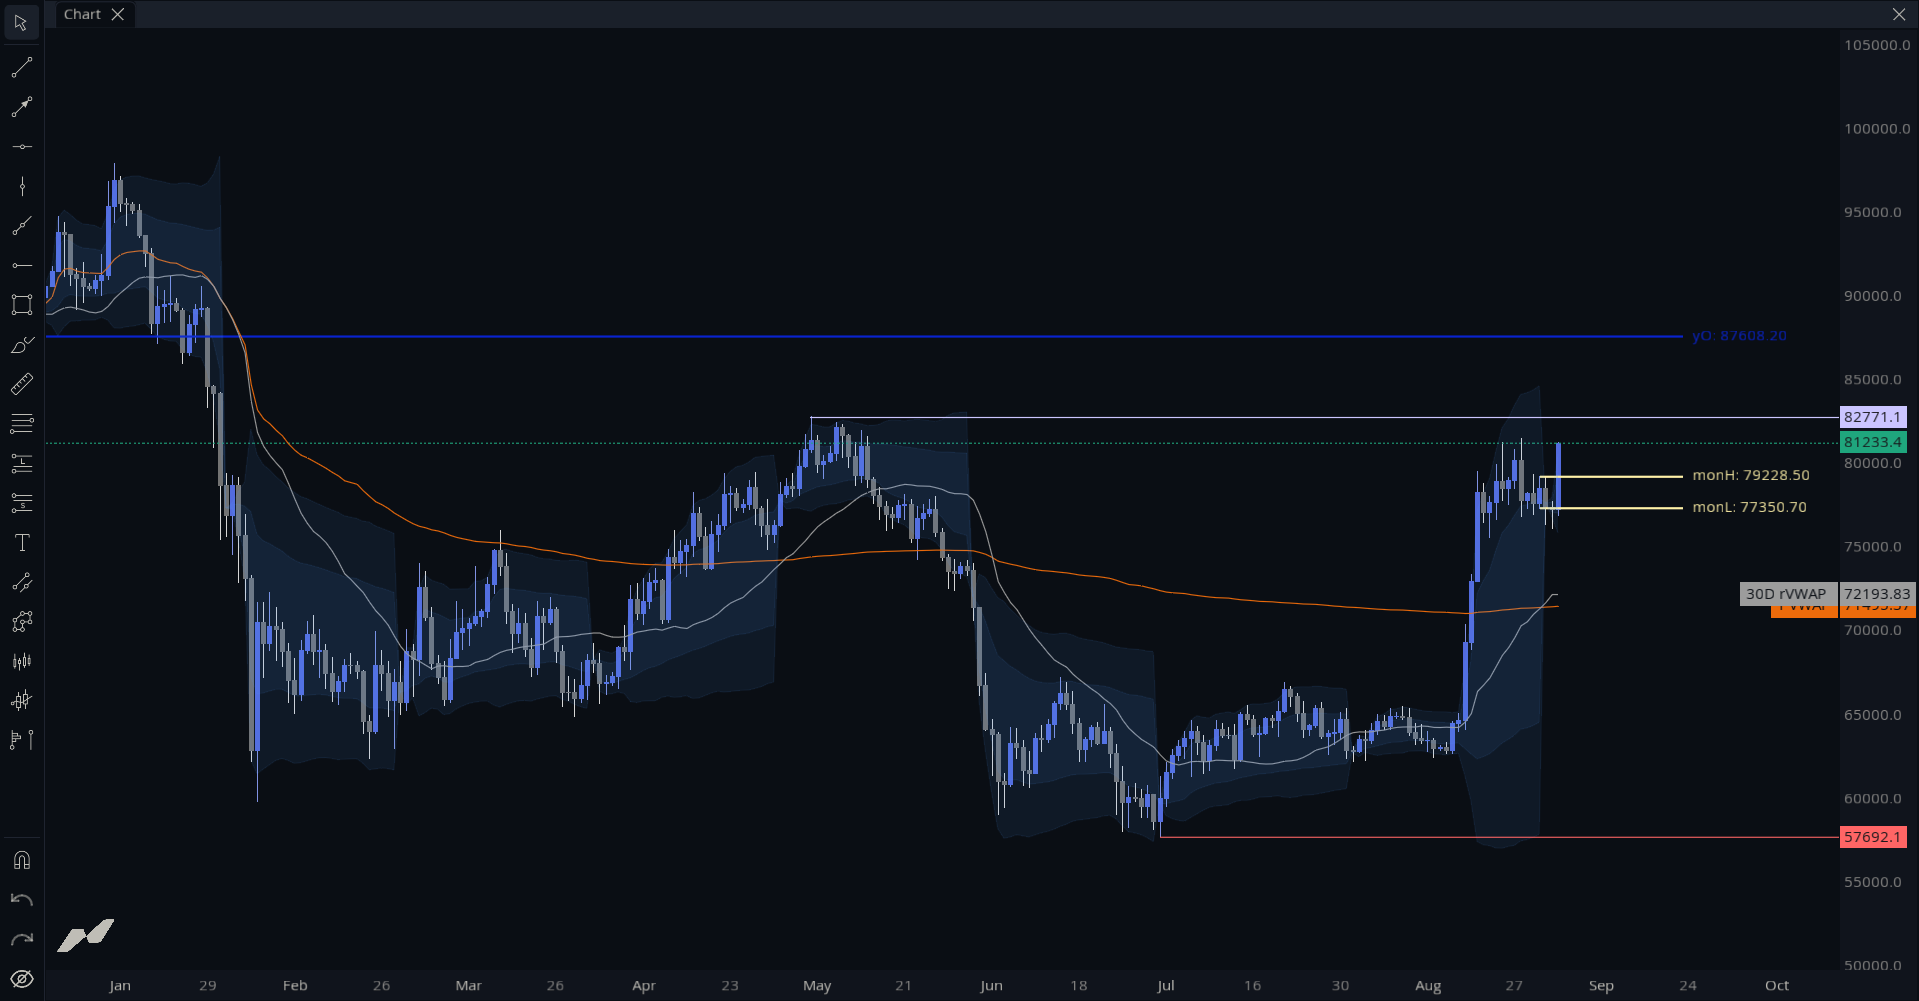This screenshot has width=1919, height=1001.
Task: Click the yO: 87608.20 label
Action: (x=1739, y=336)
